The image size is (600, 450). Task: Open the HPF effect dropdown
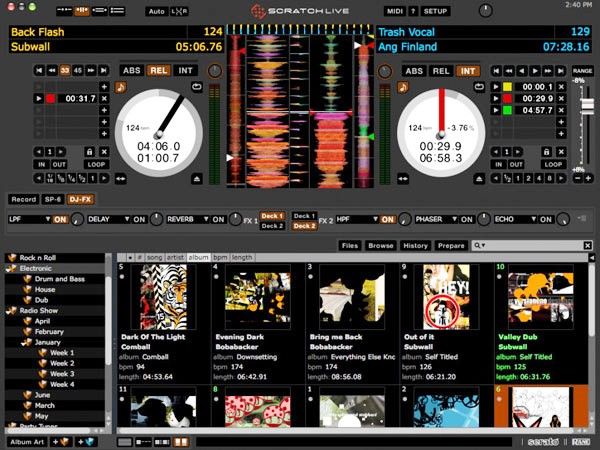(357, 219)
